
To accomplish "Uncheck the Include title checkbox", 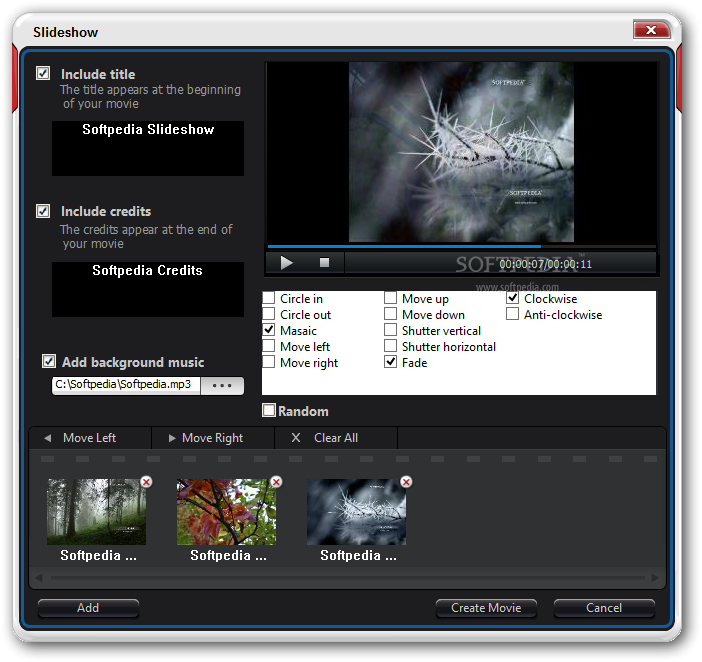I will point(43,73).
